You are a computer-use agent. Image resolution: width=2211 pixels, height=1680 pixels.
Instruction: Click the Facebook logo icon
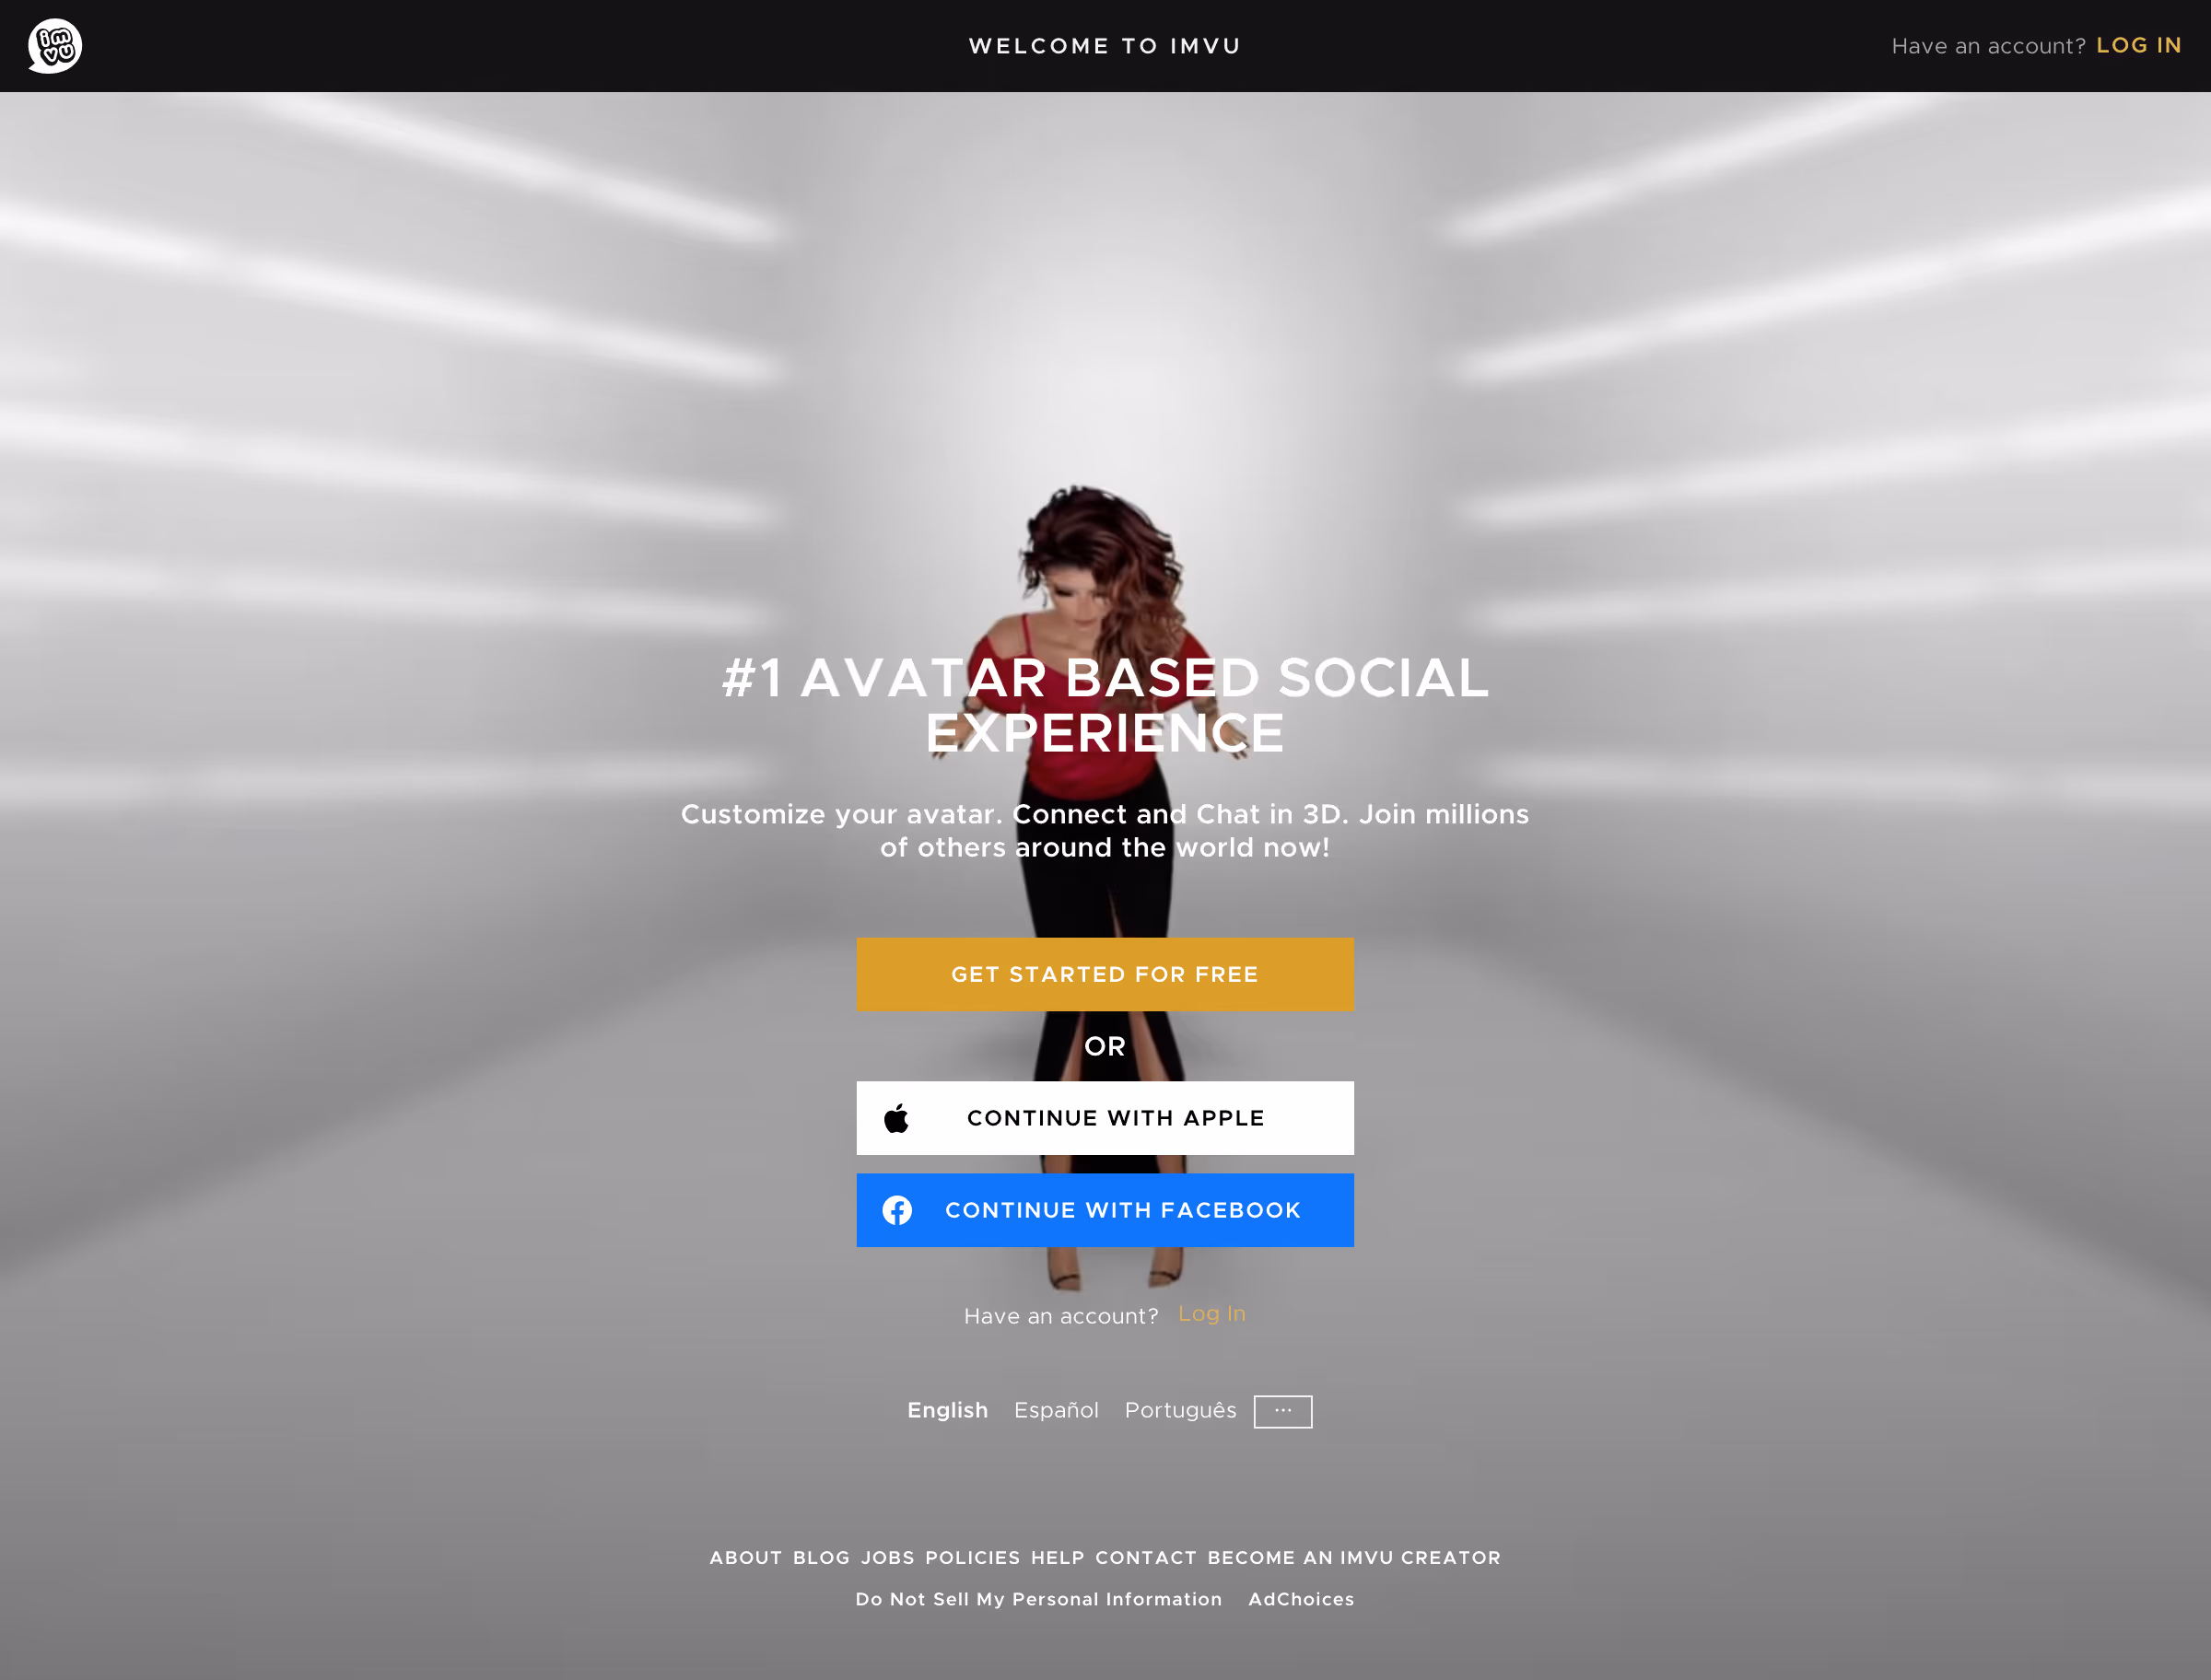point(897,1210)
